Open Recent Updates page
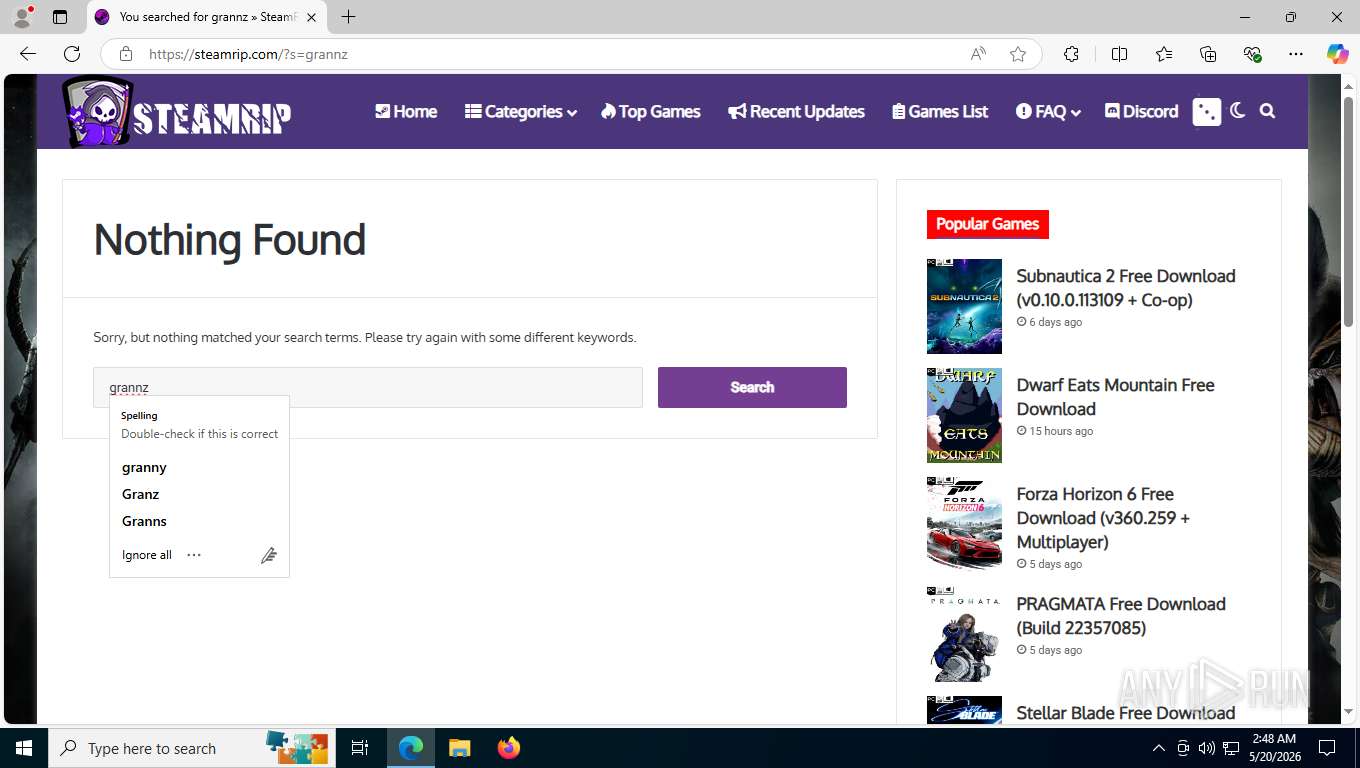Viewport: 1360px width, 768px height. coord(796,111)
